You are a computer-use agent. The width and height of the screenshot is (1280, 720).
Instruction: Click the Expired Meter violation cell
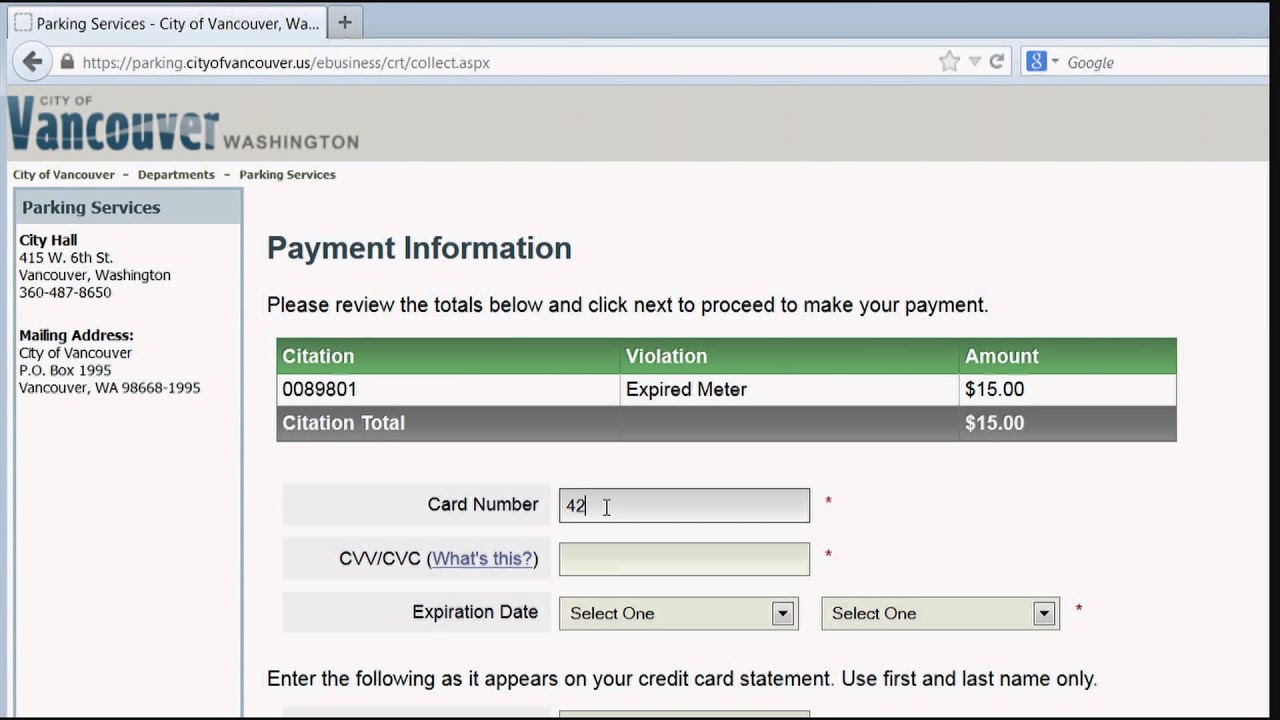(x=789, y=389)
